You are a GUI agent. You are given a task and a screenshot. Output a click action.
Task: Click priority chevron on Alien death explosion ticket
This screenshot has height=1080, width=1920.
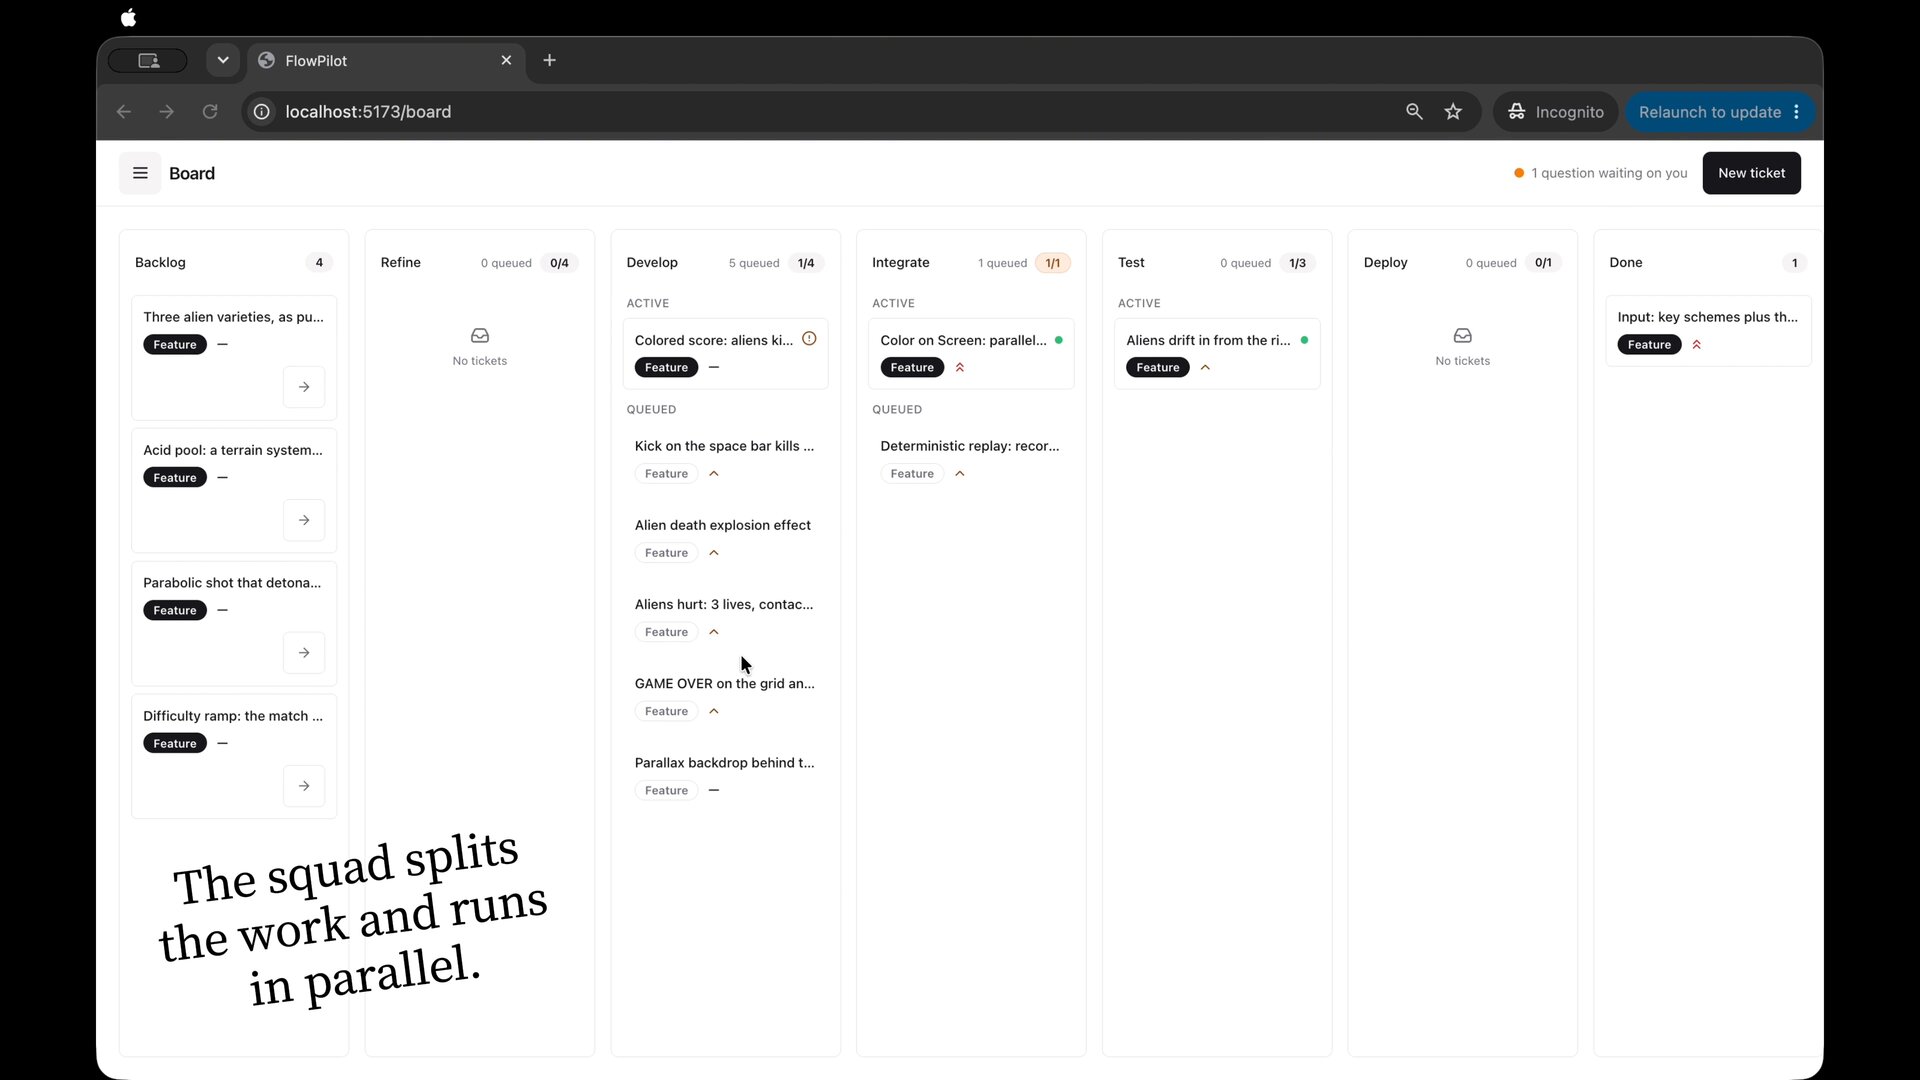point(714,553)
